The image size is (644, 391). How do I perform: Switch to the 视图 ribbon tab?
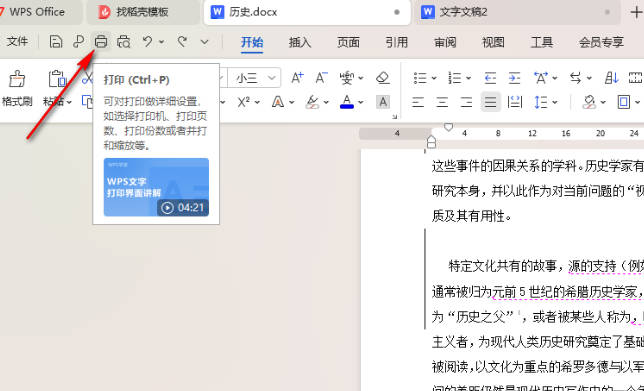click(x=493, y=42)
